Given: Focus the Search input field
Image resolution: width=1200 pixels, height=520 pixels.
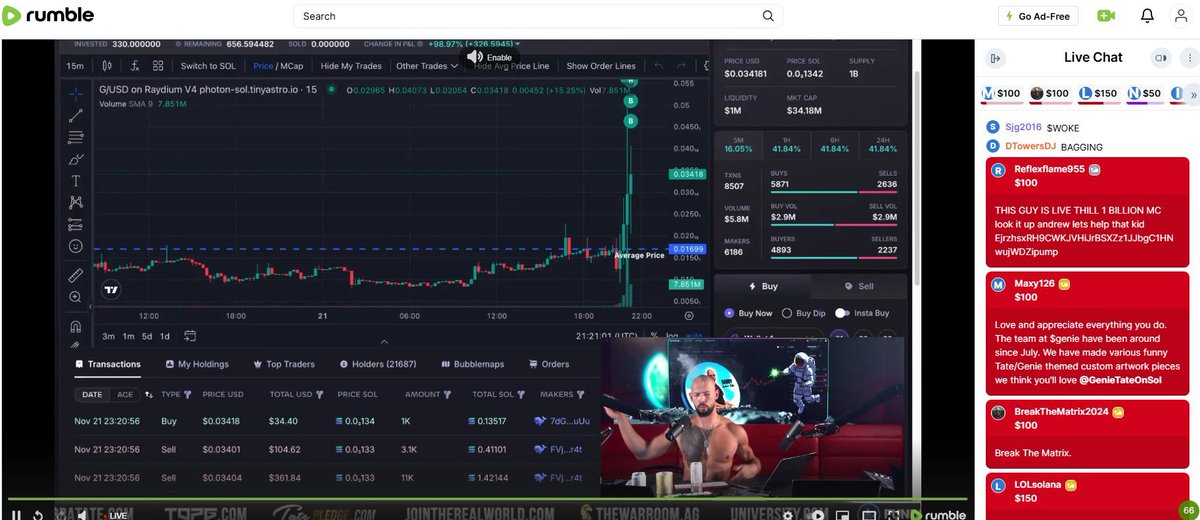Looking at the screenshot, I should [536, 16].
